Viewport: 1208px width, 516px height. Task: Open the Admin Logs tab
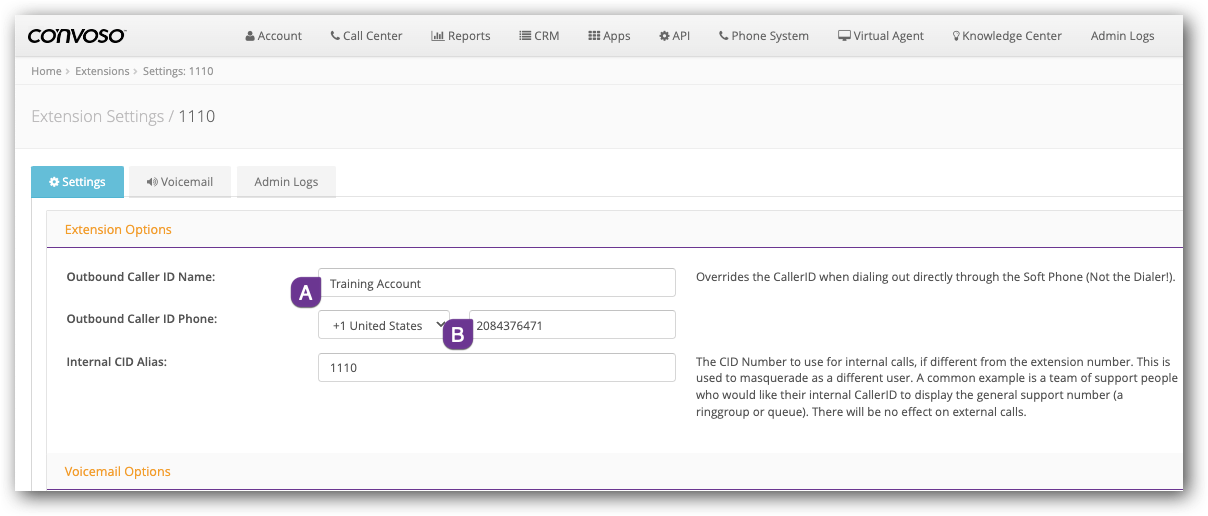click(286, 182)
